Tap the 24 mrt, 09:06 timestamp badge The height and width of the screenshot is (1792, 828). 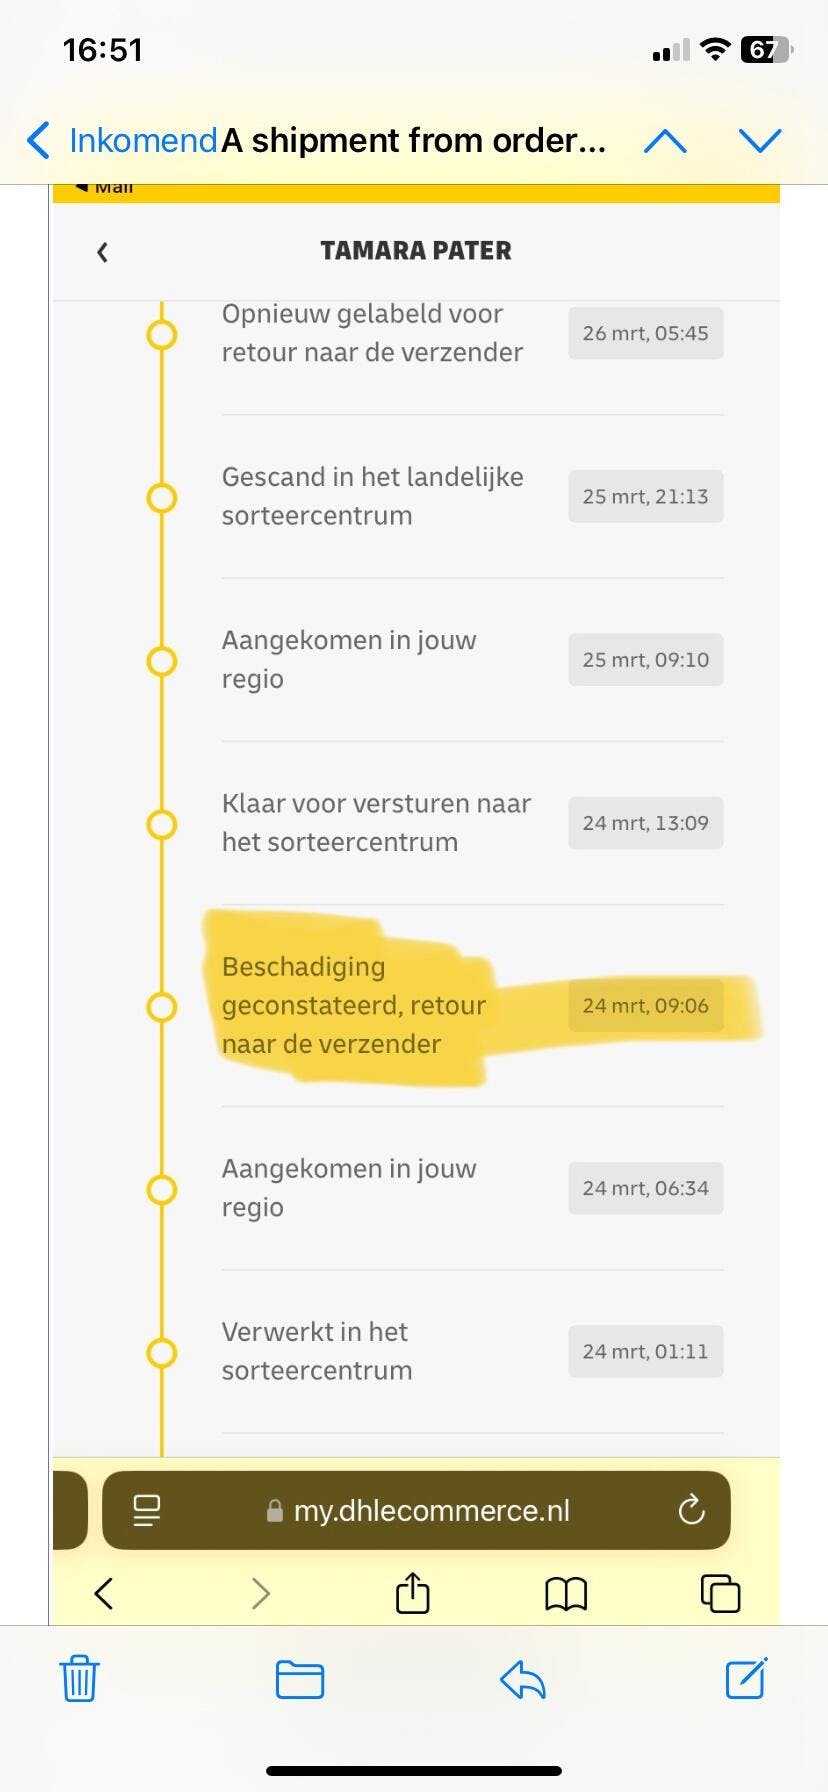pos(645,1006)
